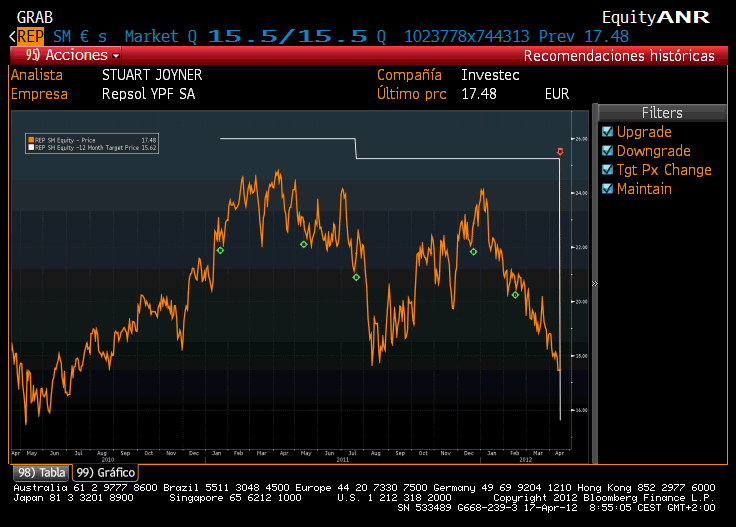Click the green marker near May 2011
This screenshot has width=736, height=527.
point(304,244)
